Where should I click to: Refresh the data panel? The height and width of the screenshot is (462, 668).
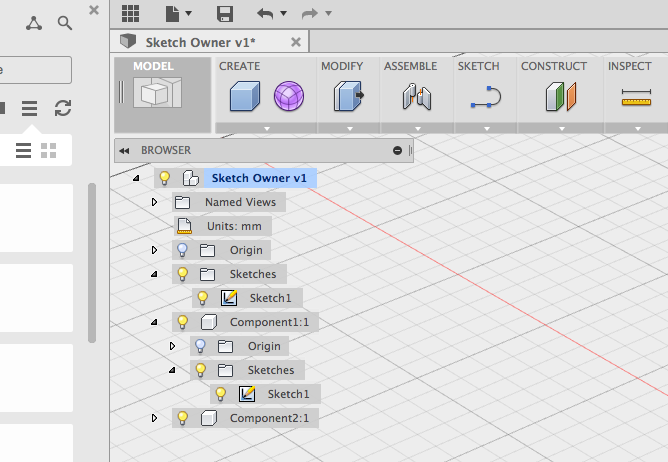click(63, 108)
